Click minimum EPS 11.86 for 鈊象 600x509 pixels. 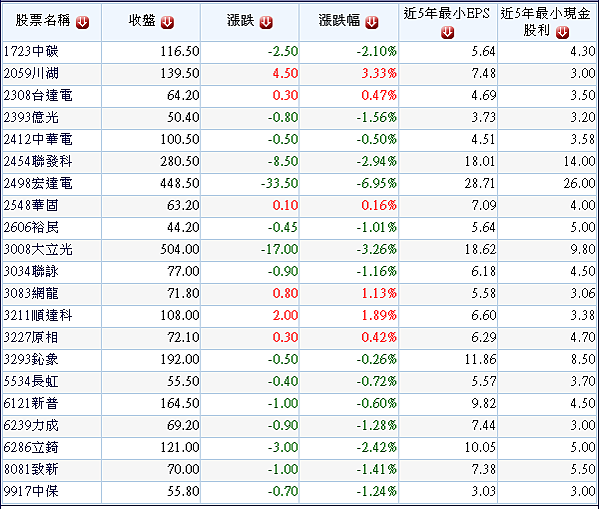(x=480, y=359)
